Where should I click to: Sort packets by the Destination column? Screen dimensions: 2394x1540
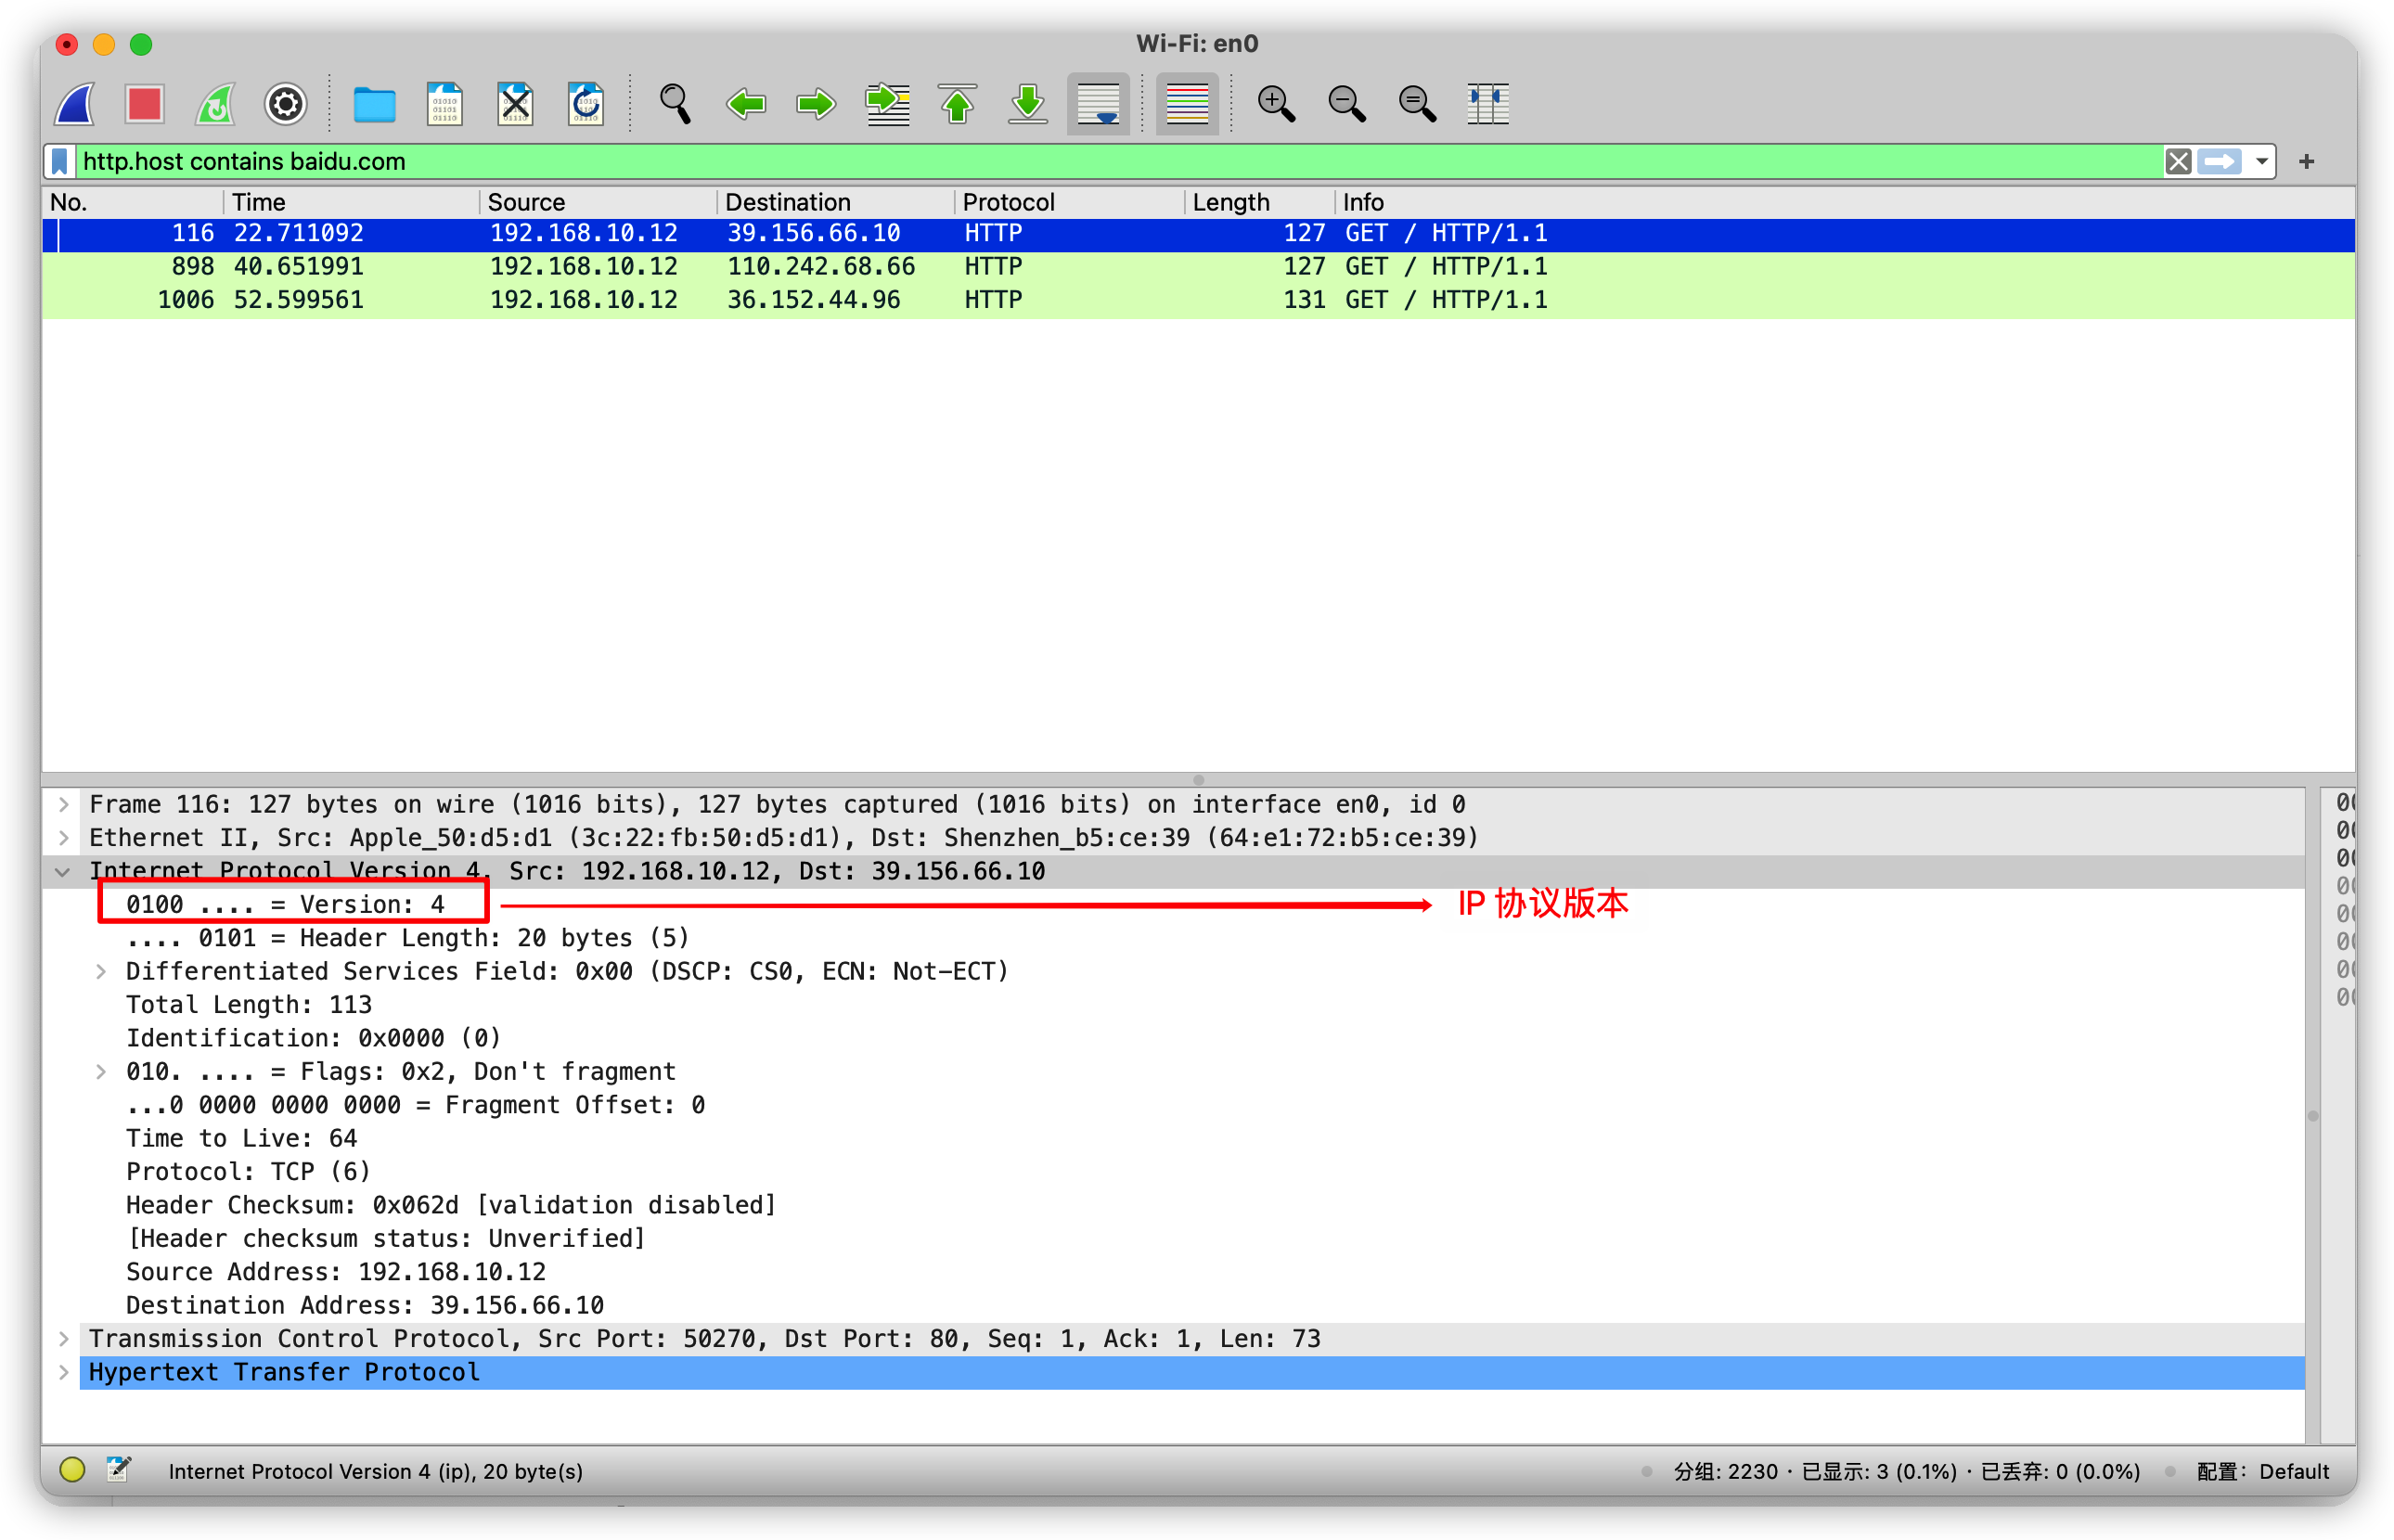(x=787, y=202)
